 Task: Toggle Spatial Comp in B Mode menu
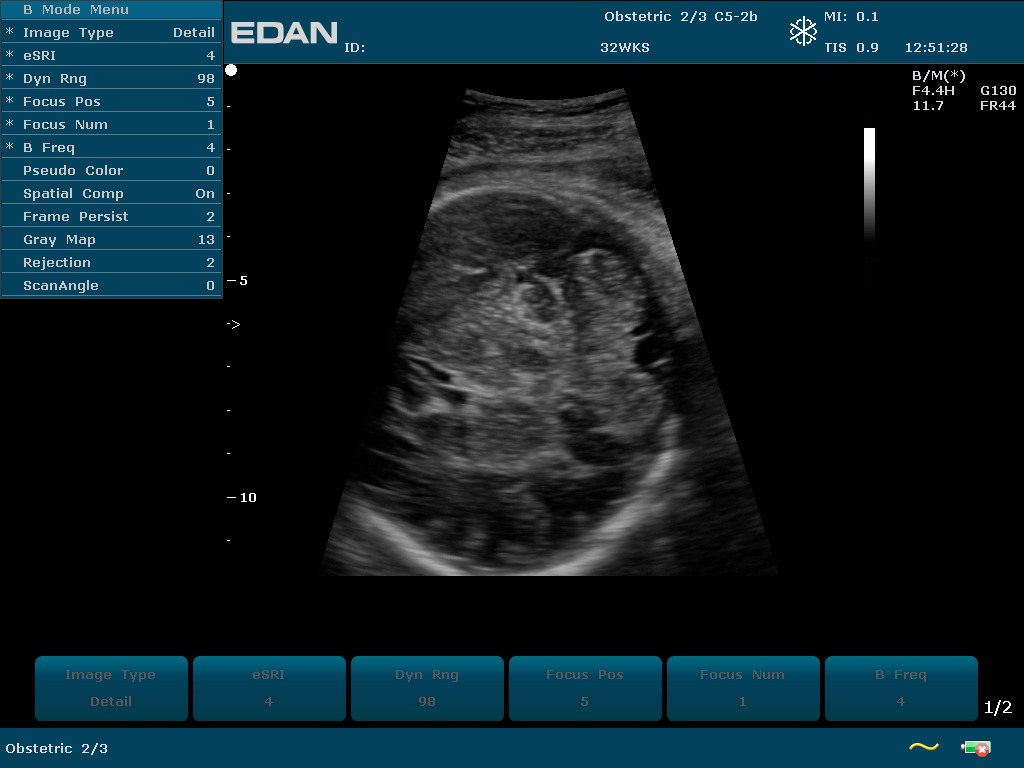pyautogui.click(x=111, y=194)
